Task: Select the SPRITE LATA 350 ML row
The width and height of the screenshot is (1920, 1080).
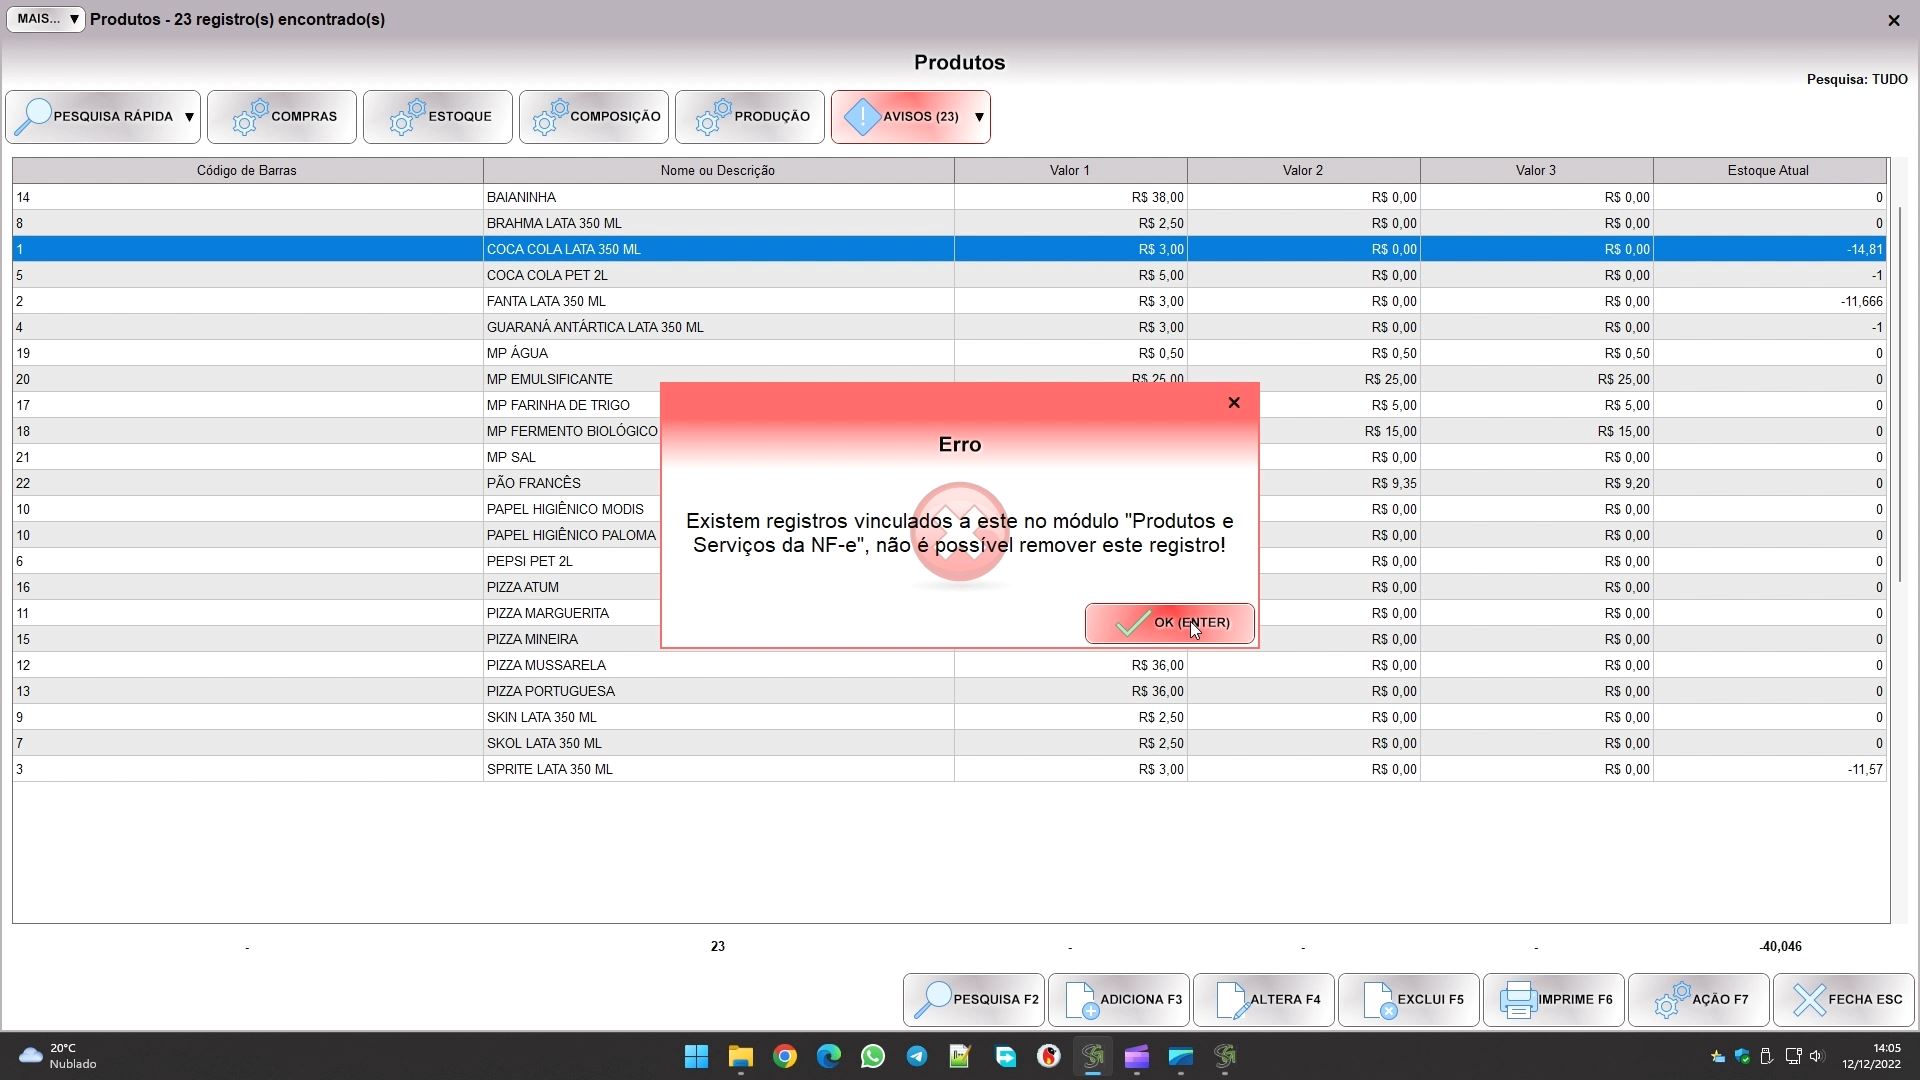Action: click(549, 769)
